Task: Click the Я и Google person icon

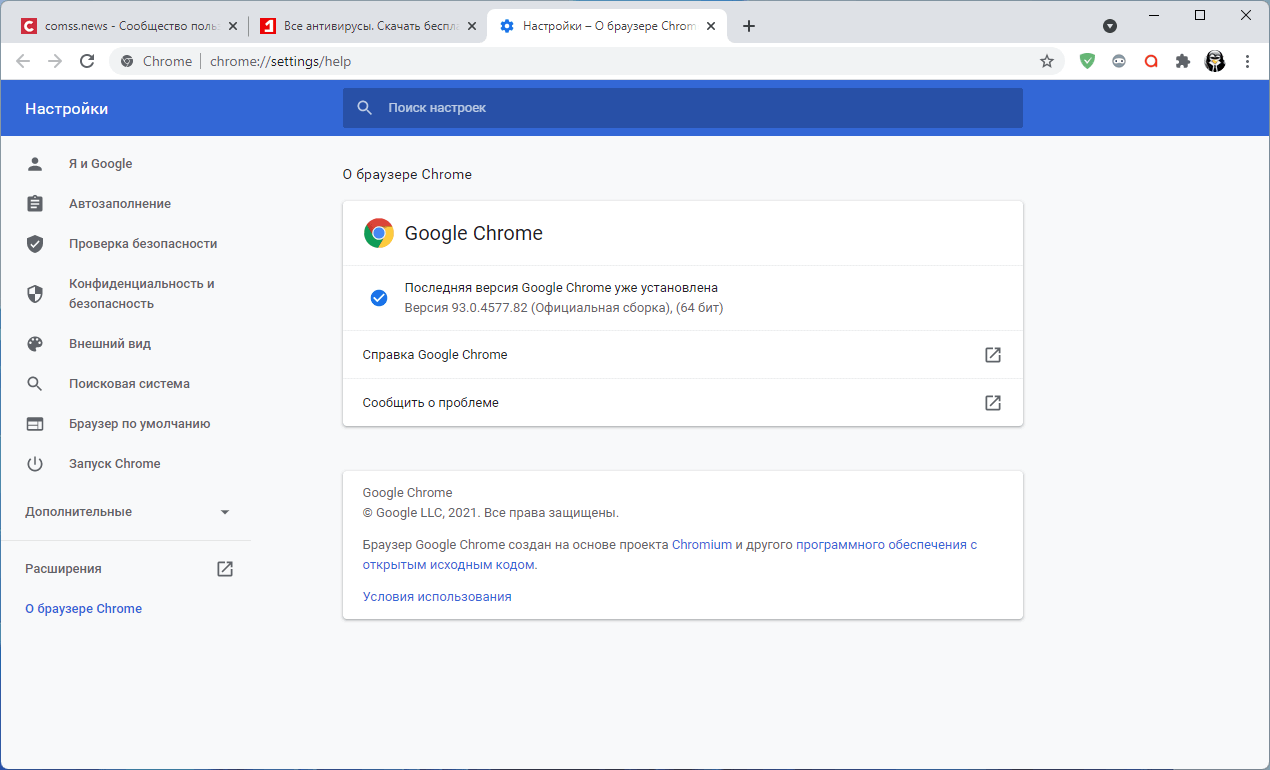Action: tap(35, 164)
